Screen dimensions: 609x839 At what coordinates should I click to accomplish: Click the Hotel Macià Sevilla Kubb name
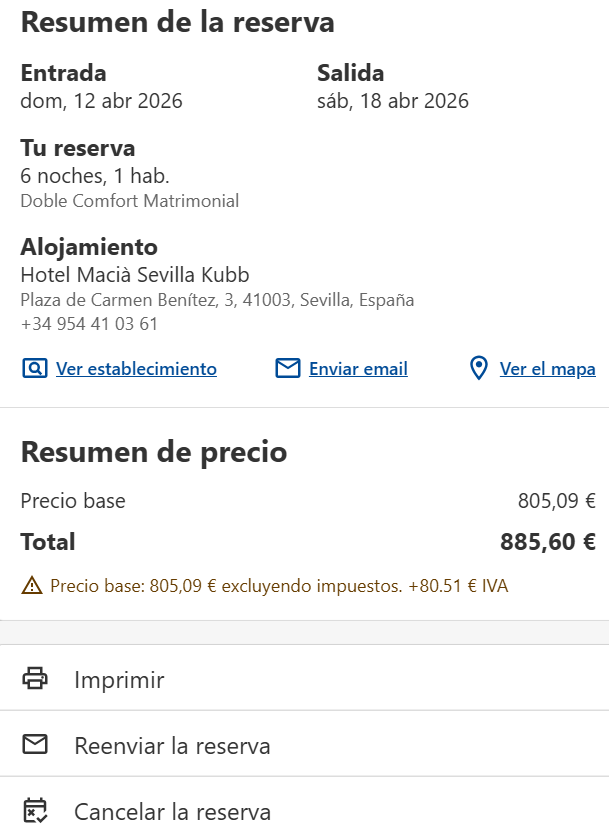coord(135,275)
